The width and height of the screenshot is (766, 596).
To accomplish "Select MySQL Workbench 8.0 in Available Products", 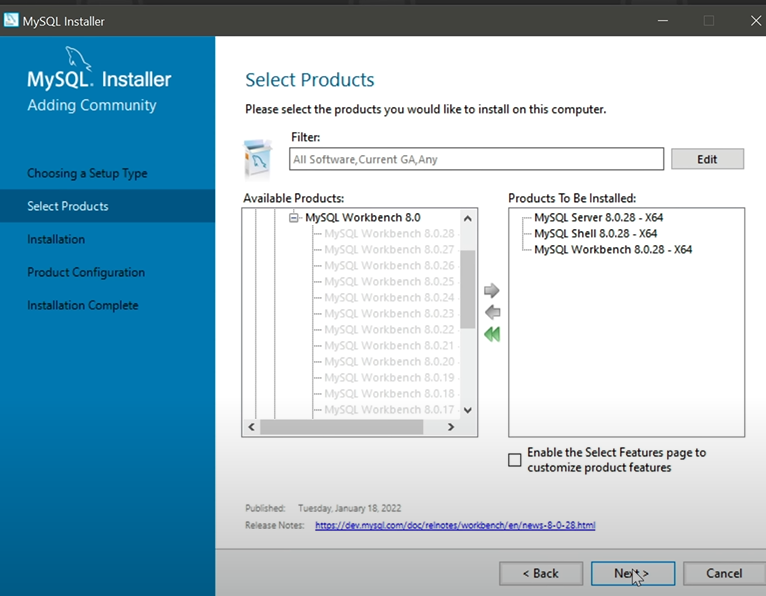I will point(362,217).
